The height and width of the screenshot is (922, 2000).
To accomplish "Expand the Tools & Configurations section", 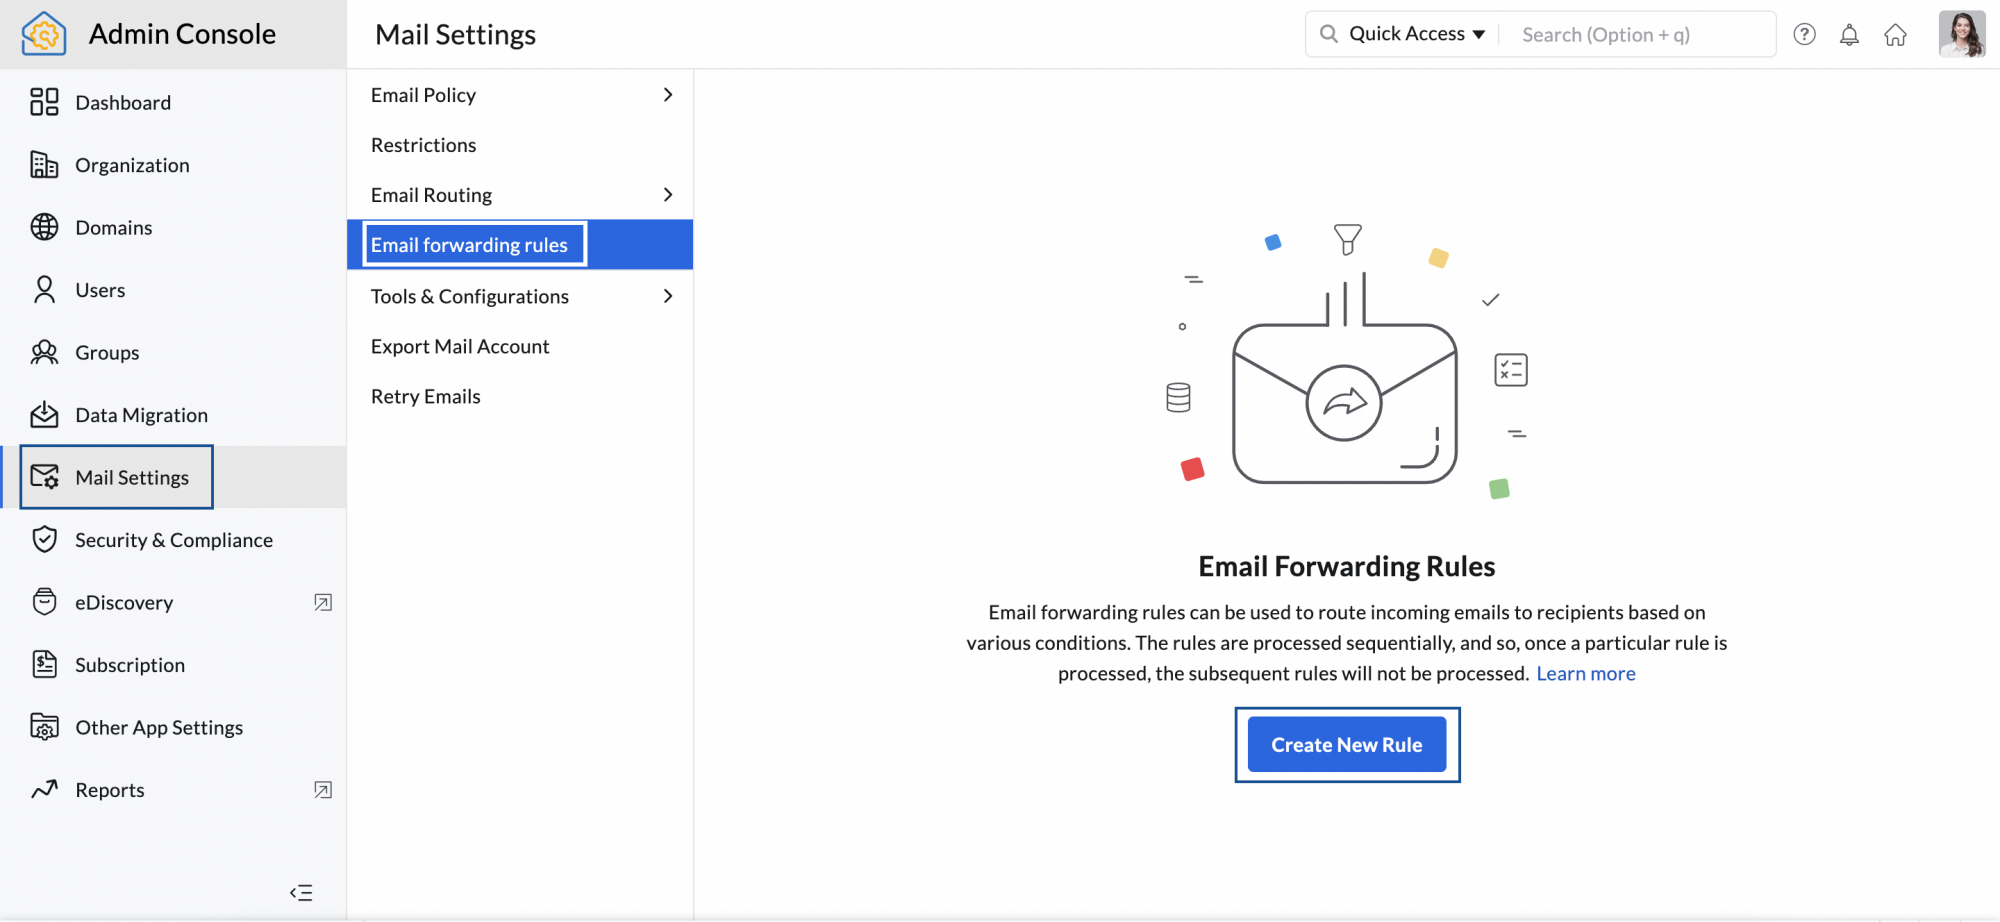I will pyautogui.click(x=667, y=296).
